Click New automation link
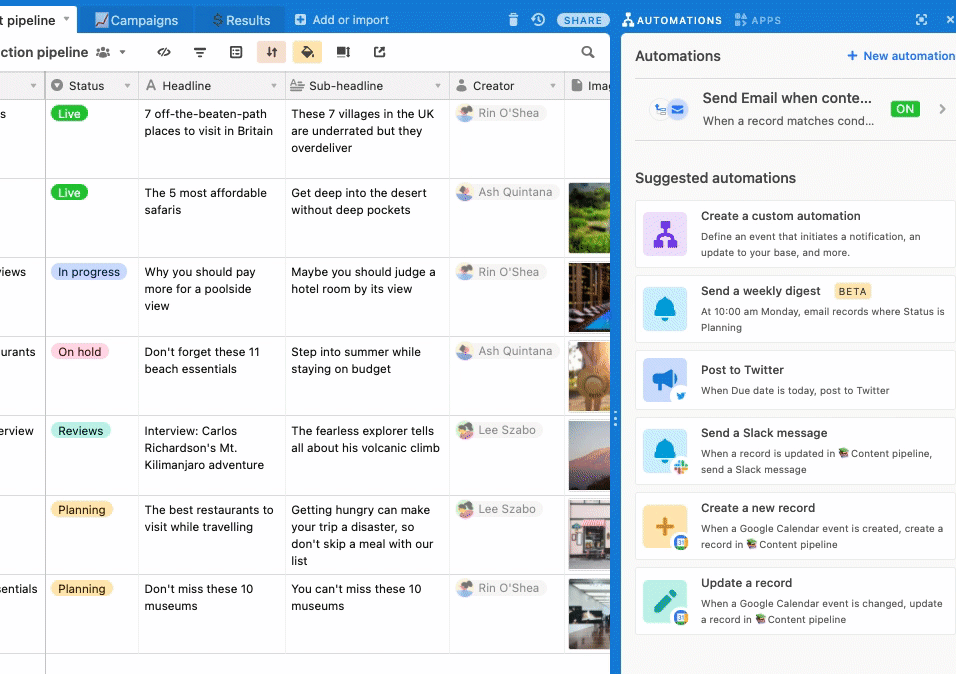The height and width of the screenshot is (674, 956). pyautogui.click(x=901, y=56)
